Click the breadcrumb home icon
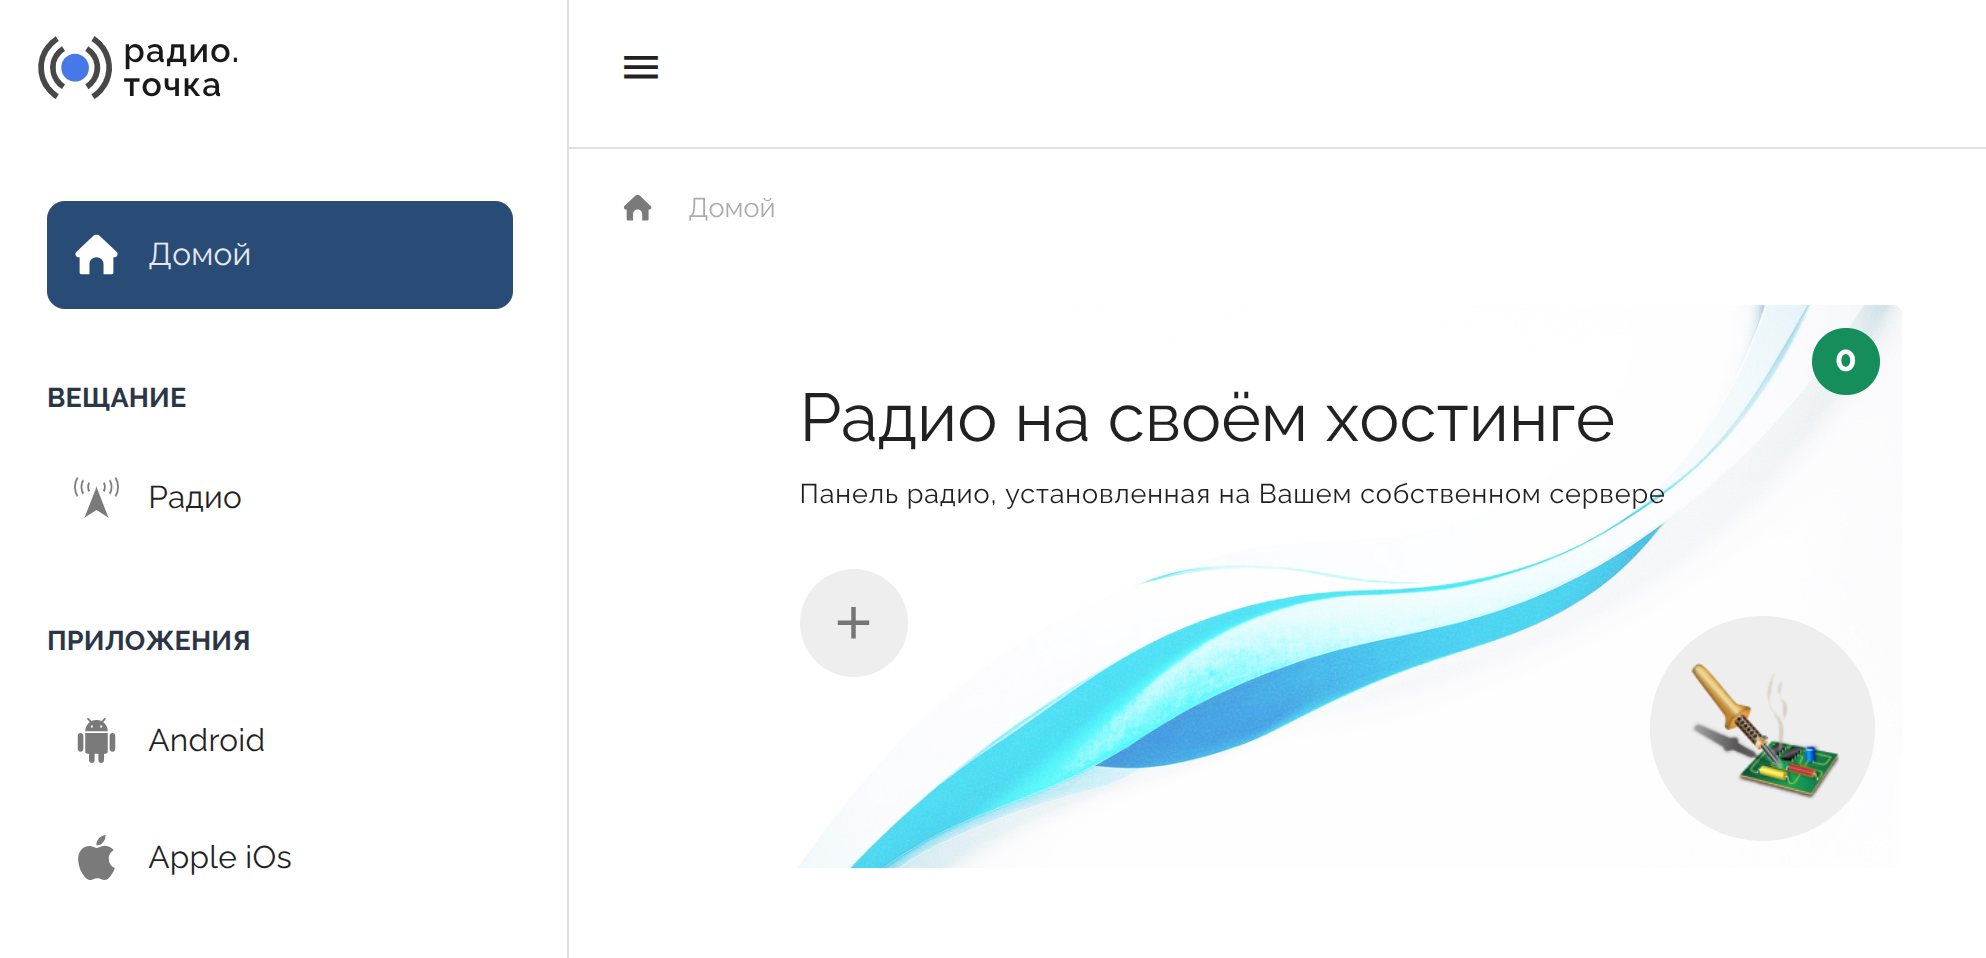 637,208
